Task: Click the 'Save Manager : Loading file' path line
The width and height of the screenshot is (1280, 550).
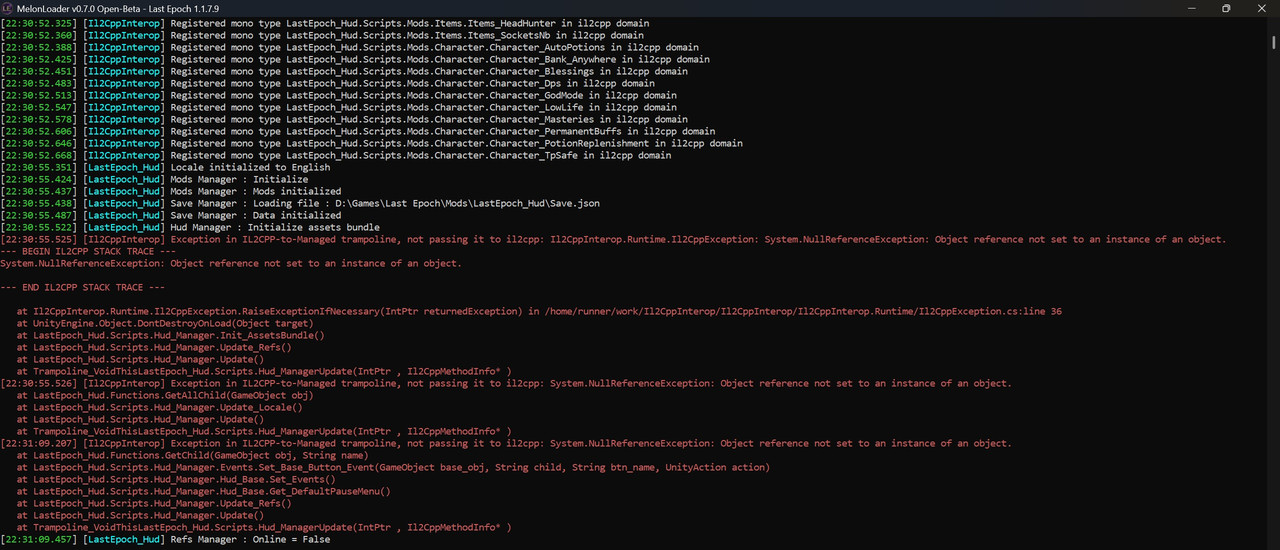Action: [300, 203]
